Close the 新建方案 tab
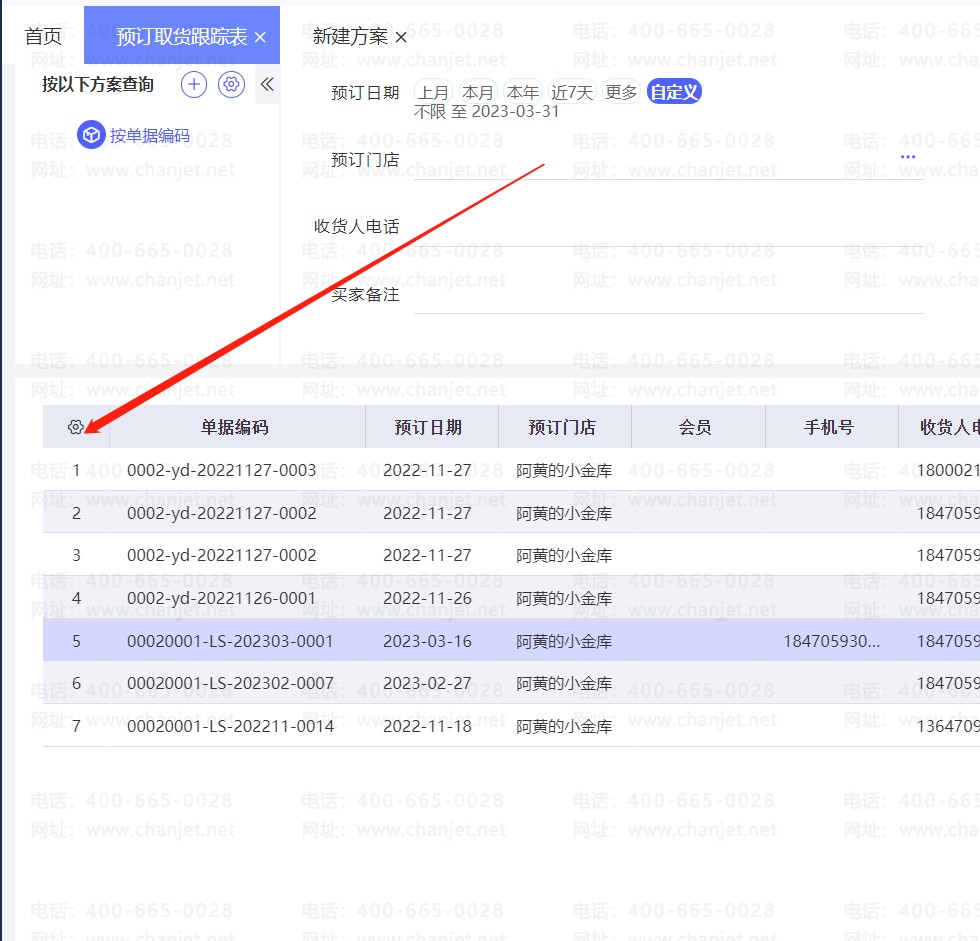 tap(401, 37)
